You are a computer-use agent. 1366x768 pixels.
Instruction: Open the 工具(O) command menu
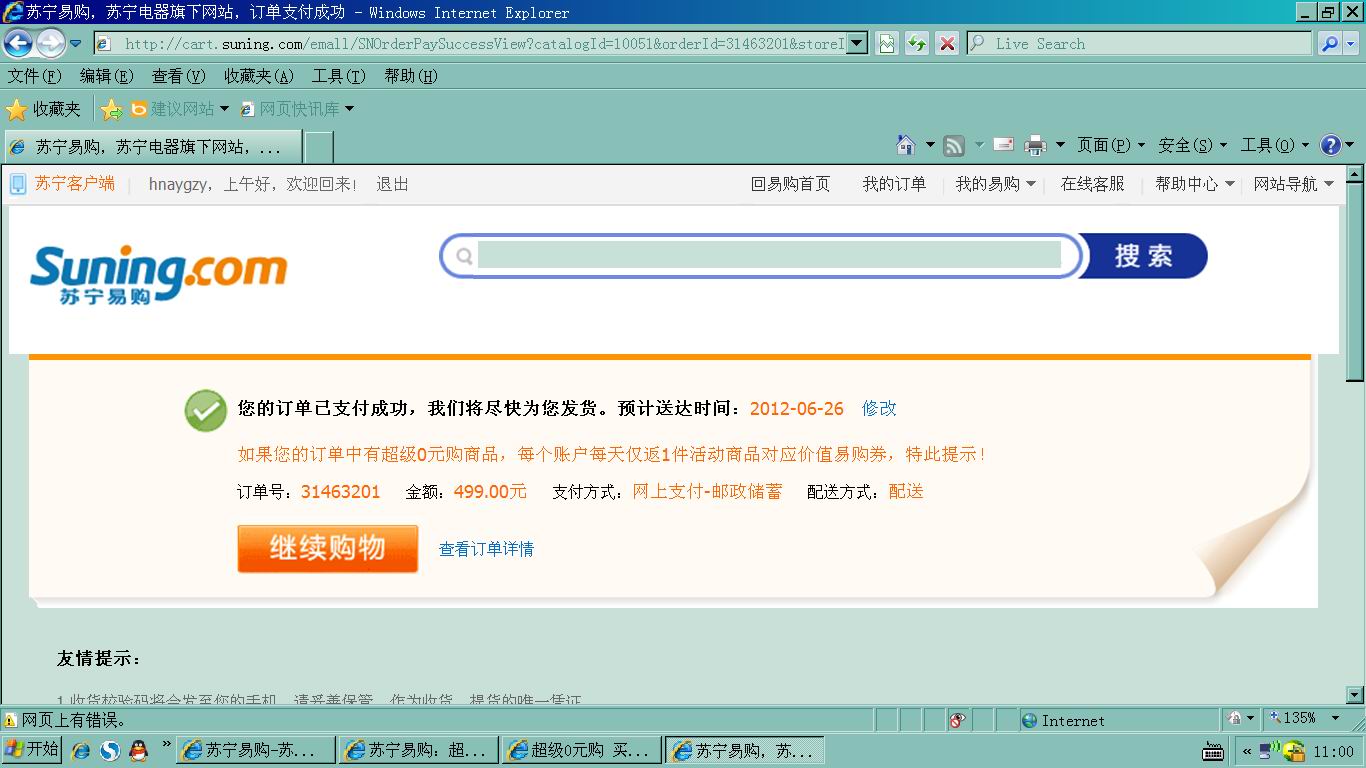point(1274,145)
